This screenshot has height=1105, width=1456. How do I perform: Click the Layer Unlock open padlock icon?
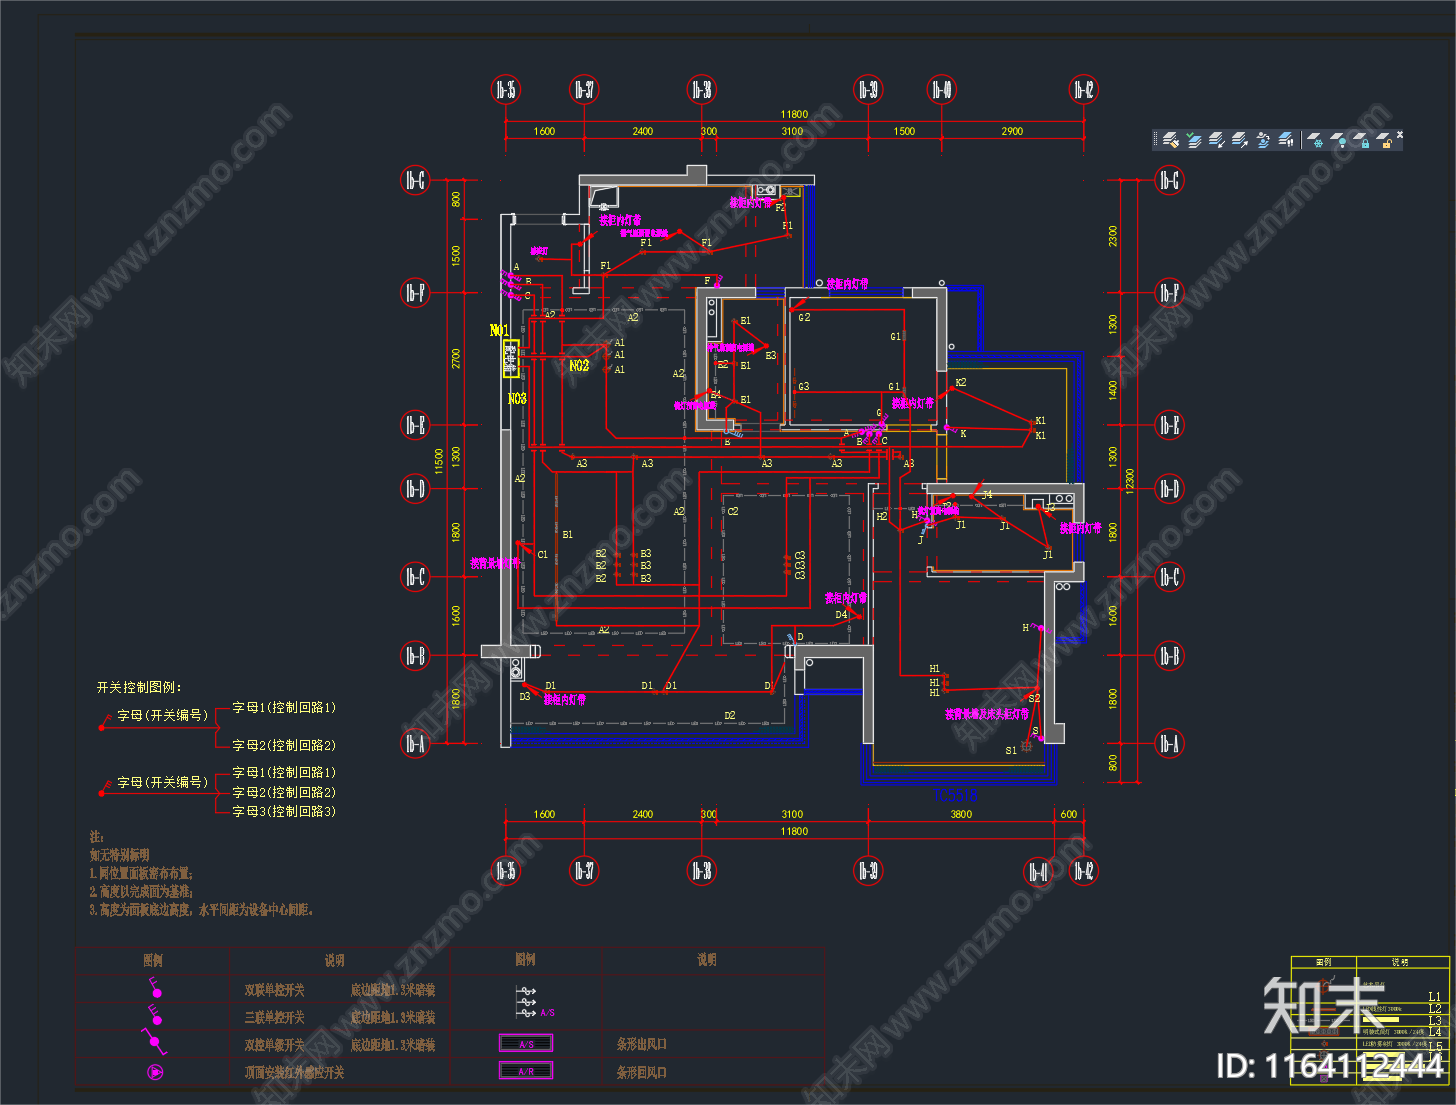coord(1385,140)
